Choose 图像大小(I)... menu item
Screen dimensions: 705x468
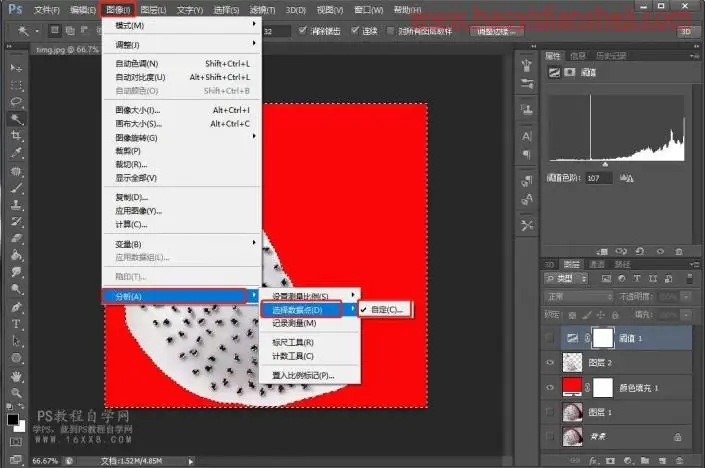[182, 110]
